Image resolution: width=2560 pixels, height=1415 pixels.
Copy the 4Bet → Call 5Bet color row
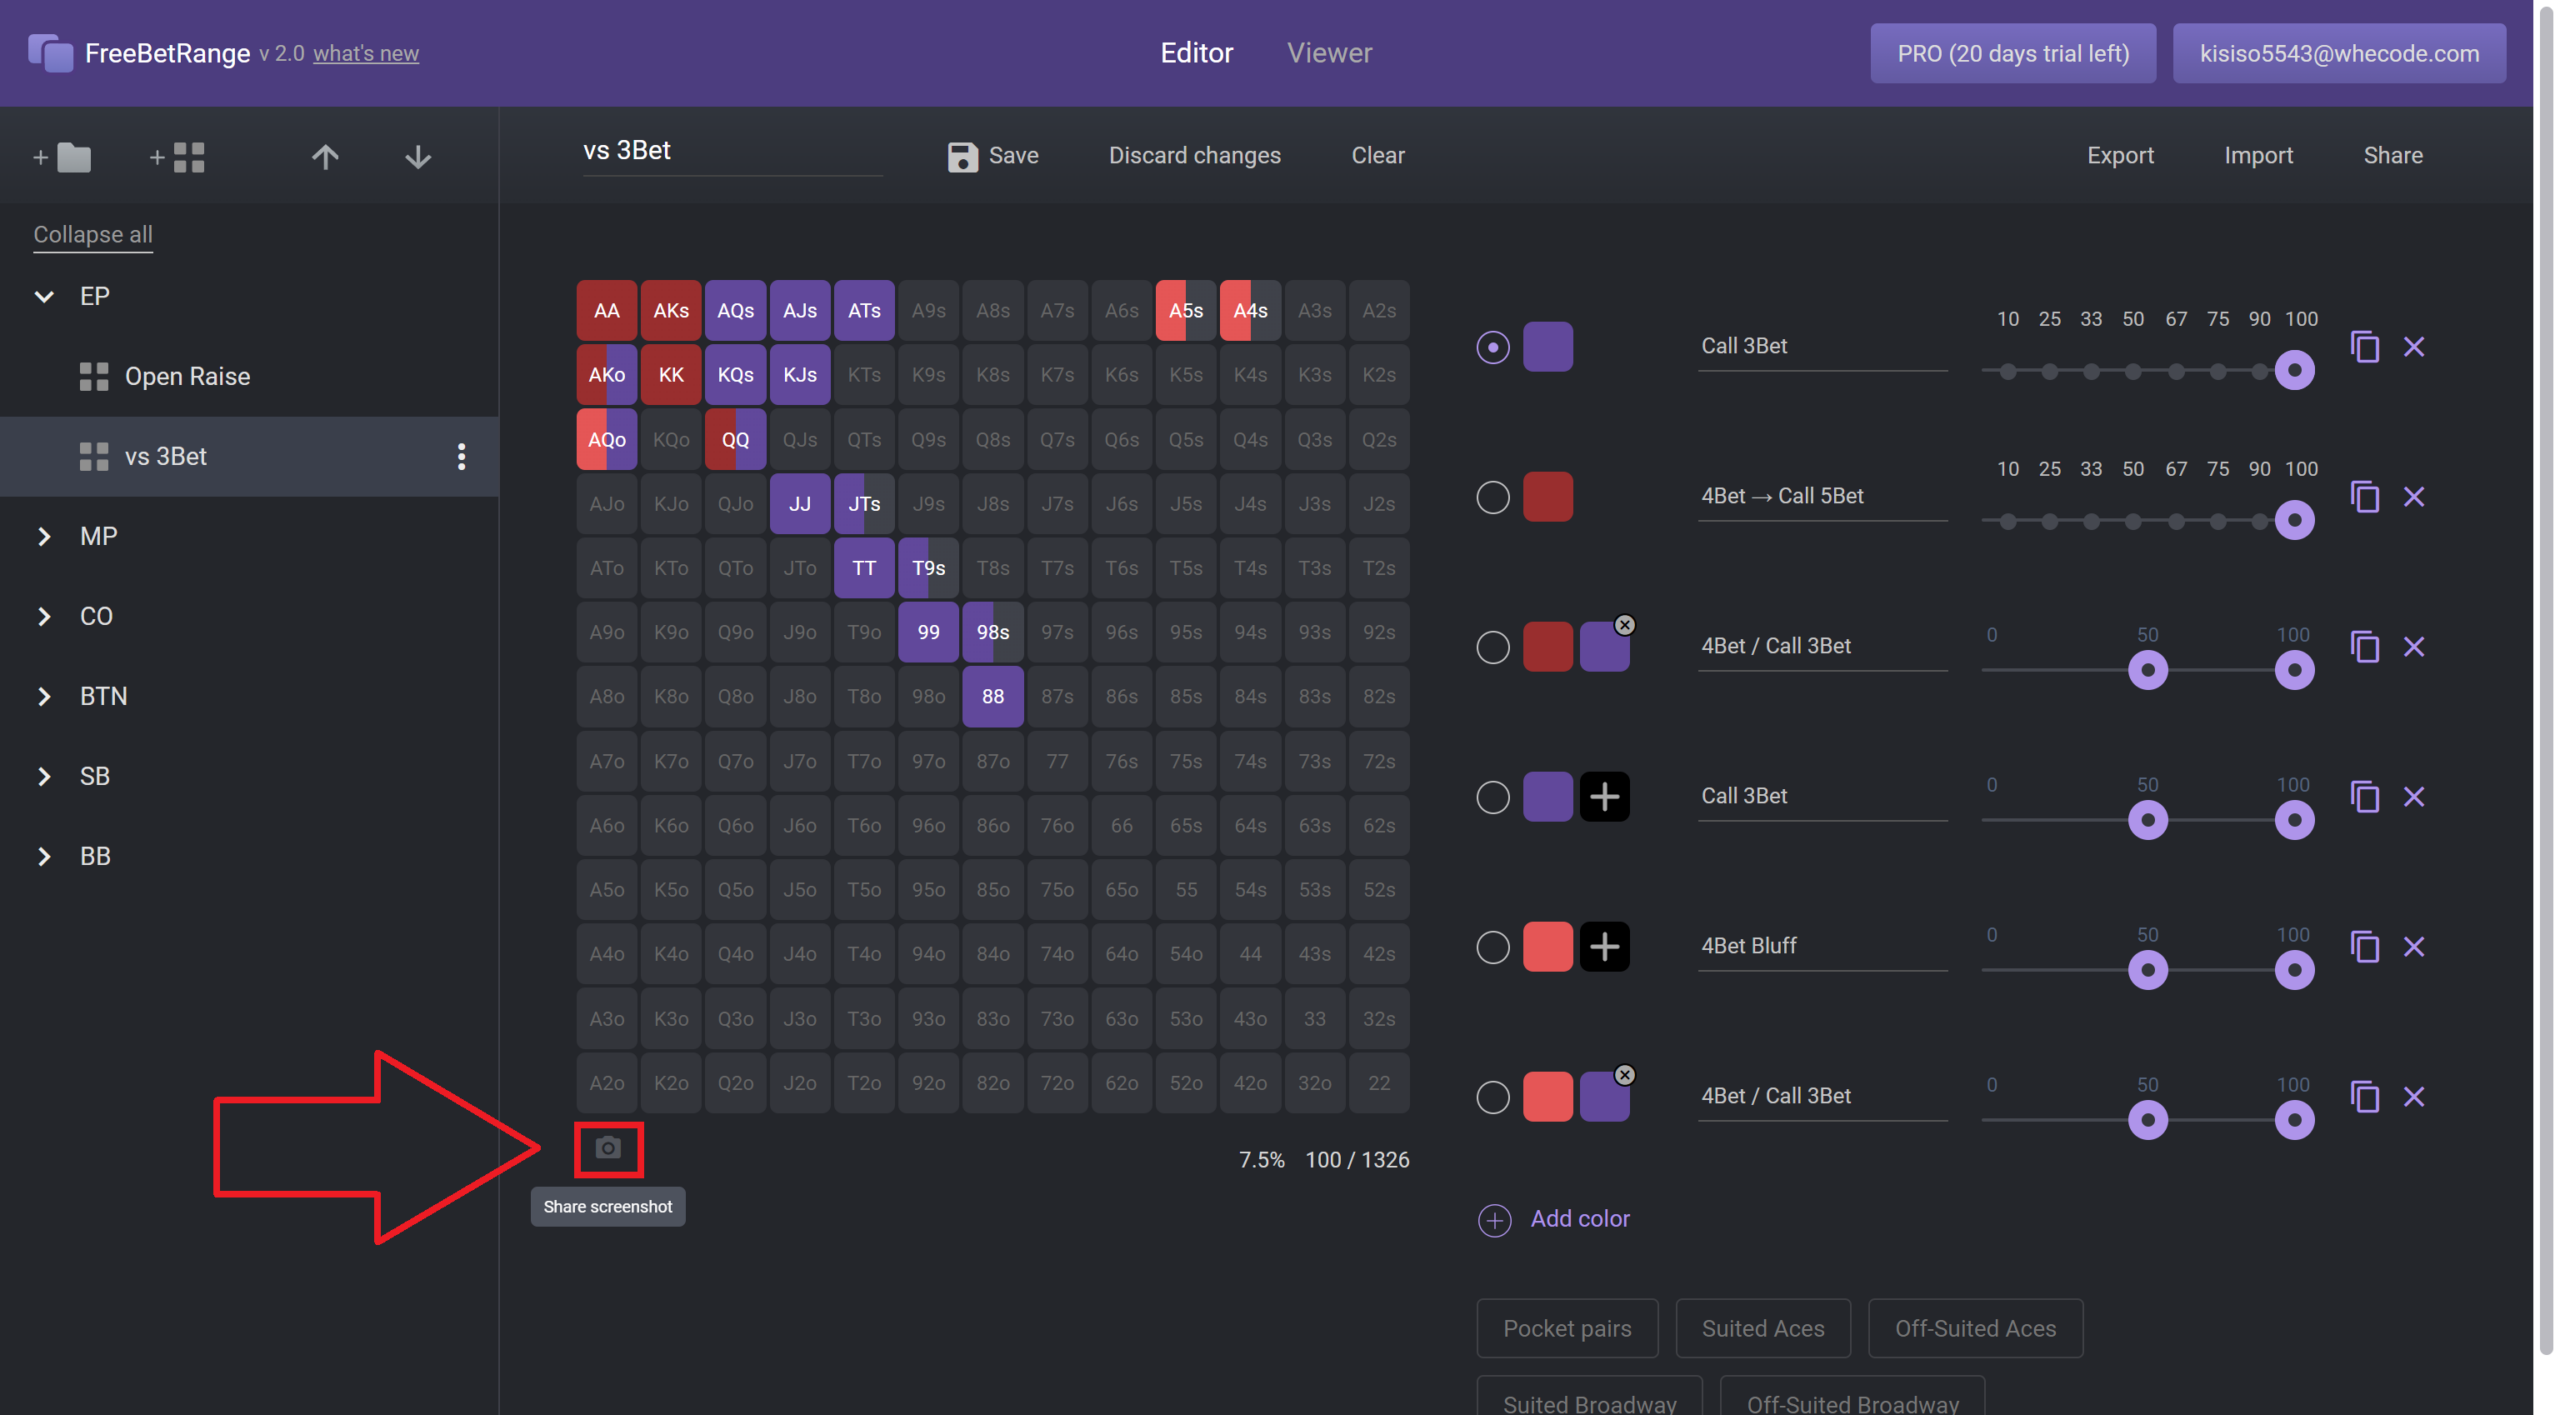tap(2365, 496)
